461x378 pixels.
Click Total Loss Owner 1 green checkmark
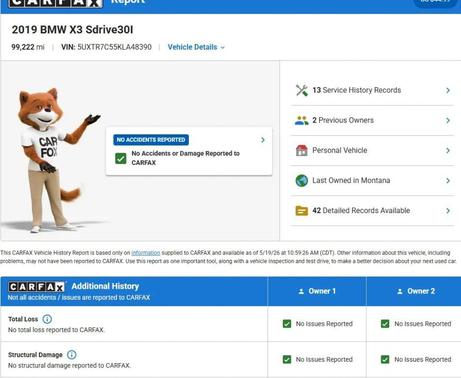pyautogui.click(x=287, y=324)
